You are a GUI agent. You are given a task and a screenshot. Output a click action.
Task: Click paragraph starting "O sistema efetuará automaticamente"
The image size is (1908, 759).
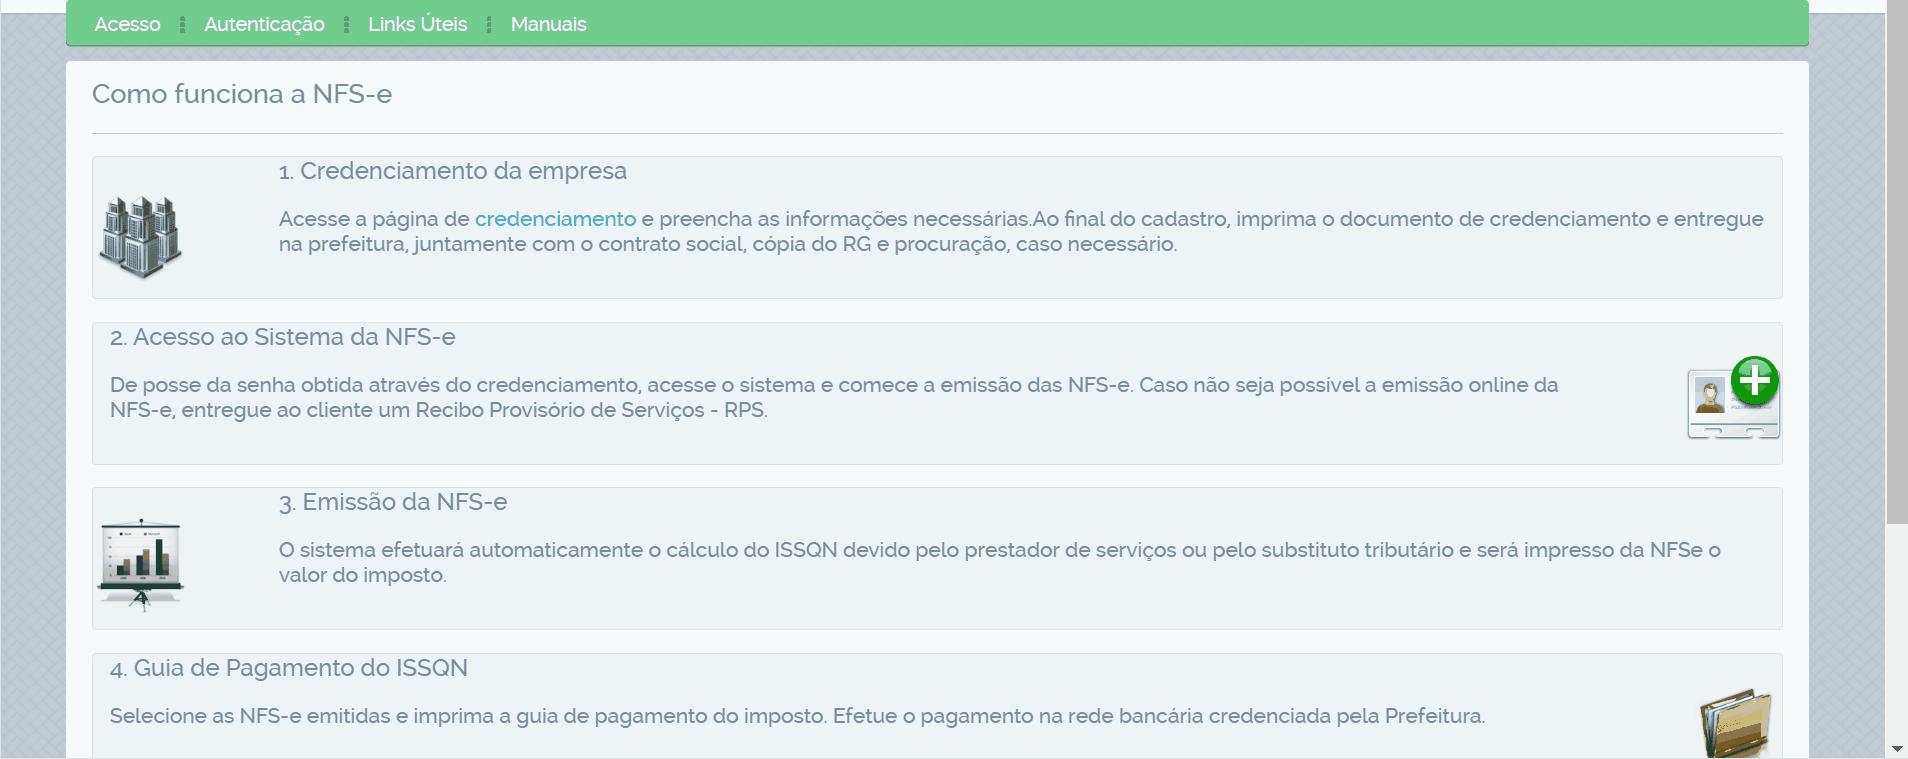click(x=1000, y=562)
